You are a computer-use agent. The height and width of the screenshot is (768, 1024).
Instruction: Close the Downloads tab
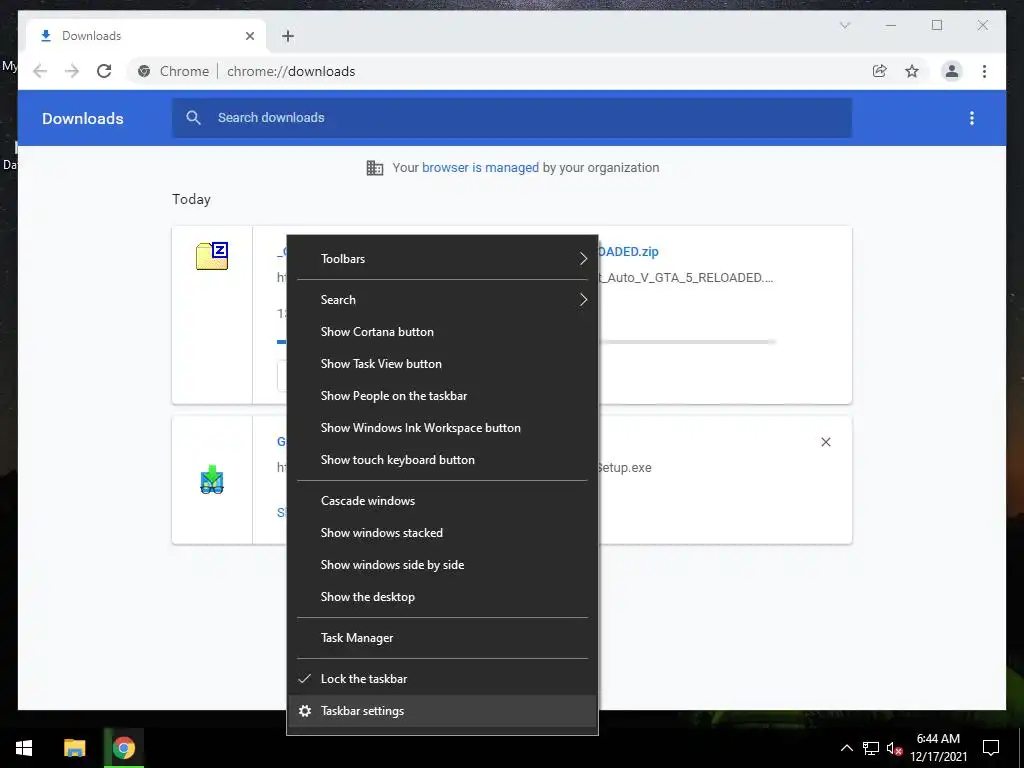point(249,36)
